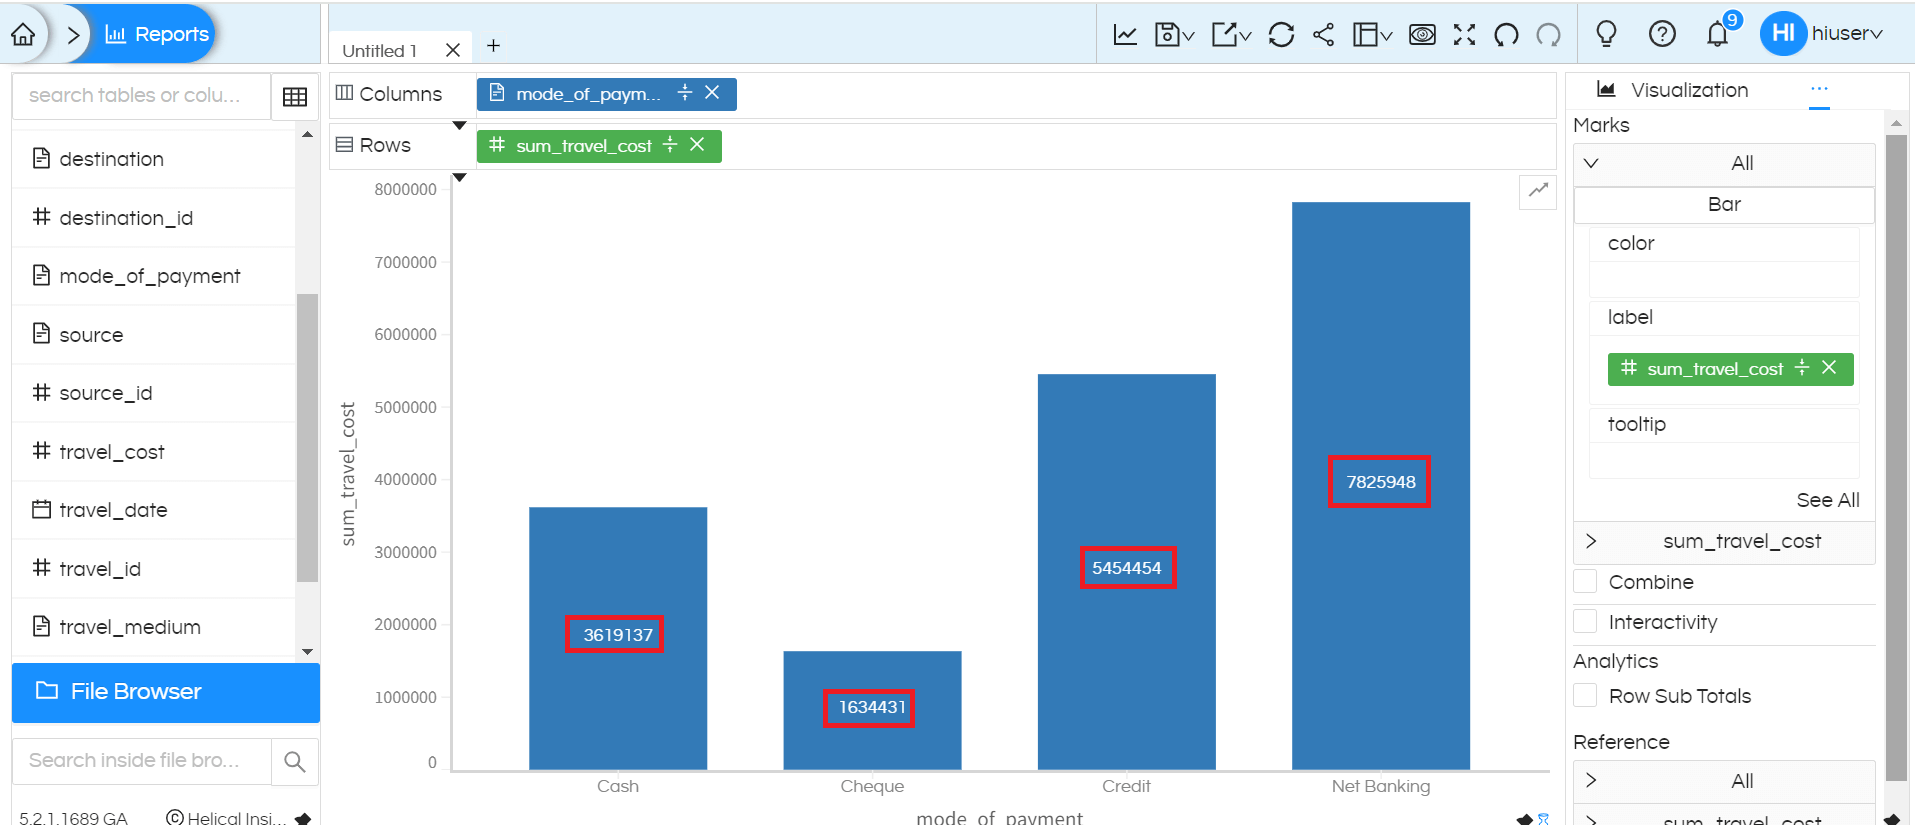Open options of sum_travel_cost Rows pill
The image size is (1915, 826).
point(670,145)
